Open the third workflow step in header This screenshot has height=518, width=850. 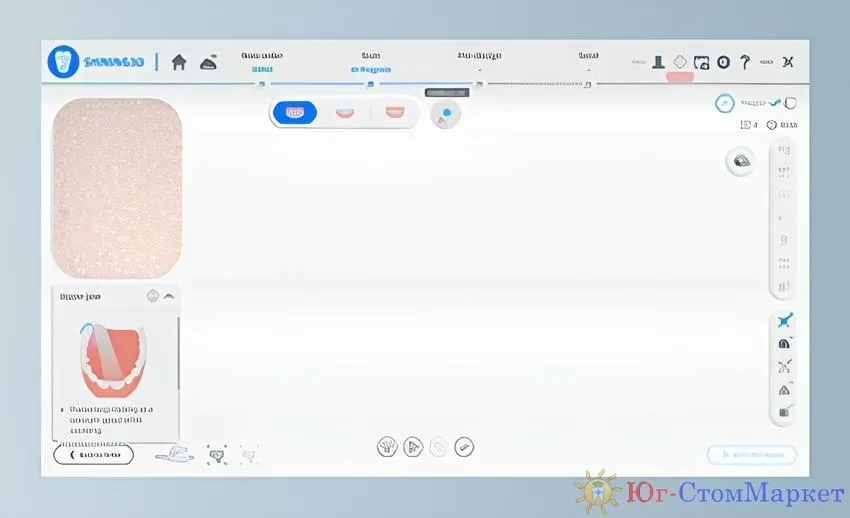[479, 63]
